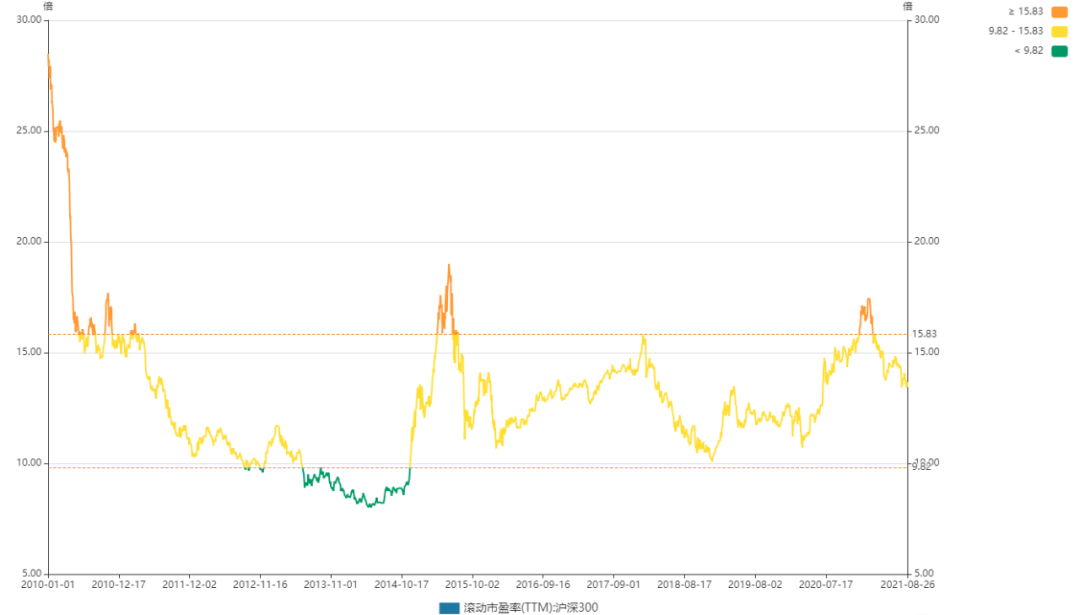Select the 2020-07-17 date label
This screenshot has height=615, width=1080.
click(x=826, y=585)
